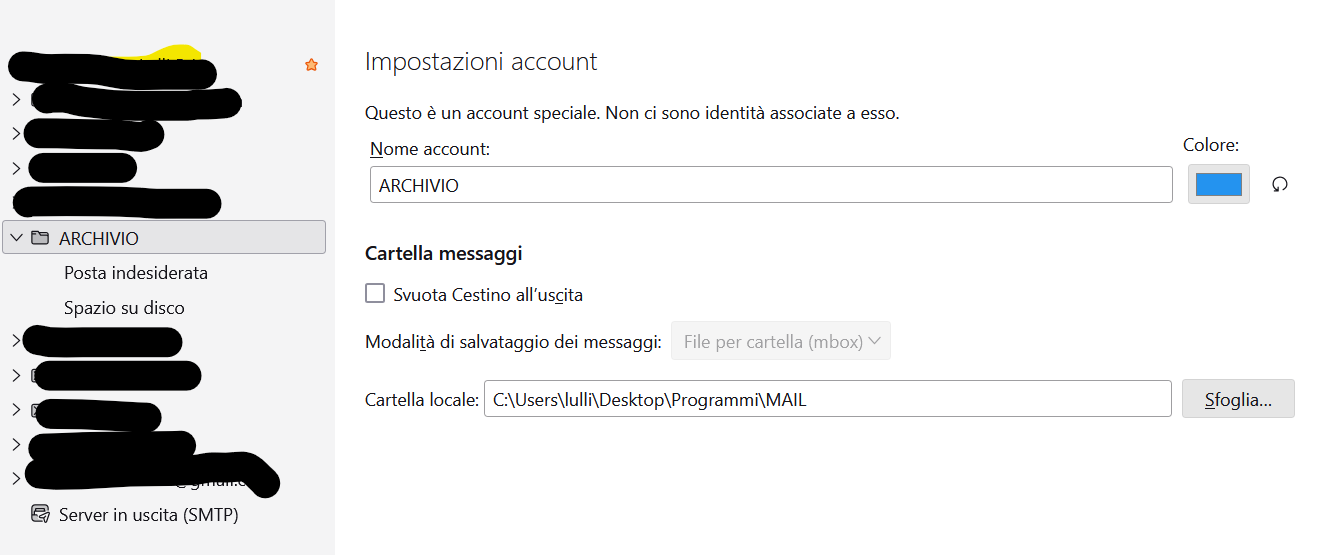1340x555 pixels.
Task: Expand the partially hidden gmail account
Action: click(x=16, y=478)
